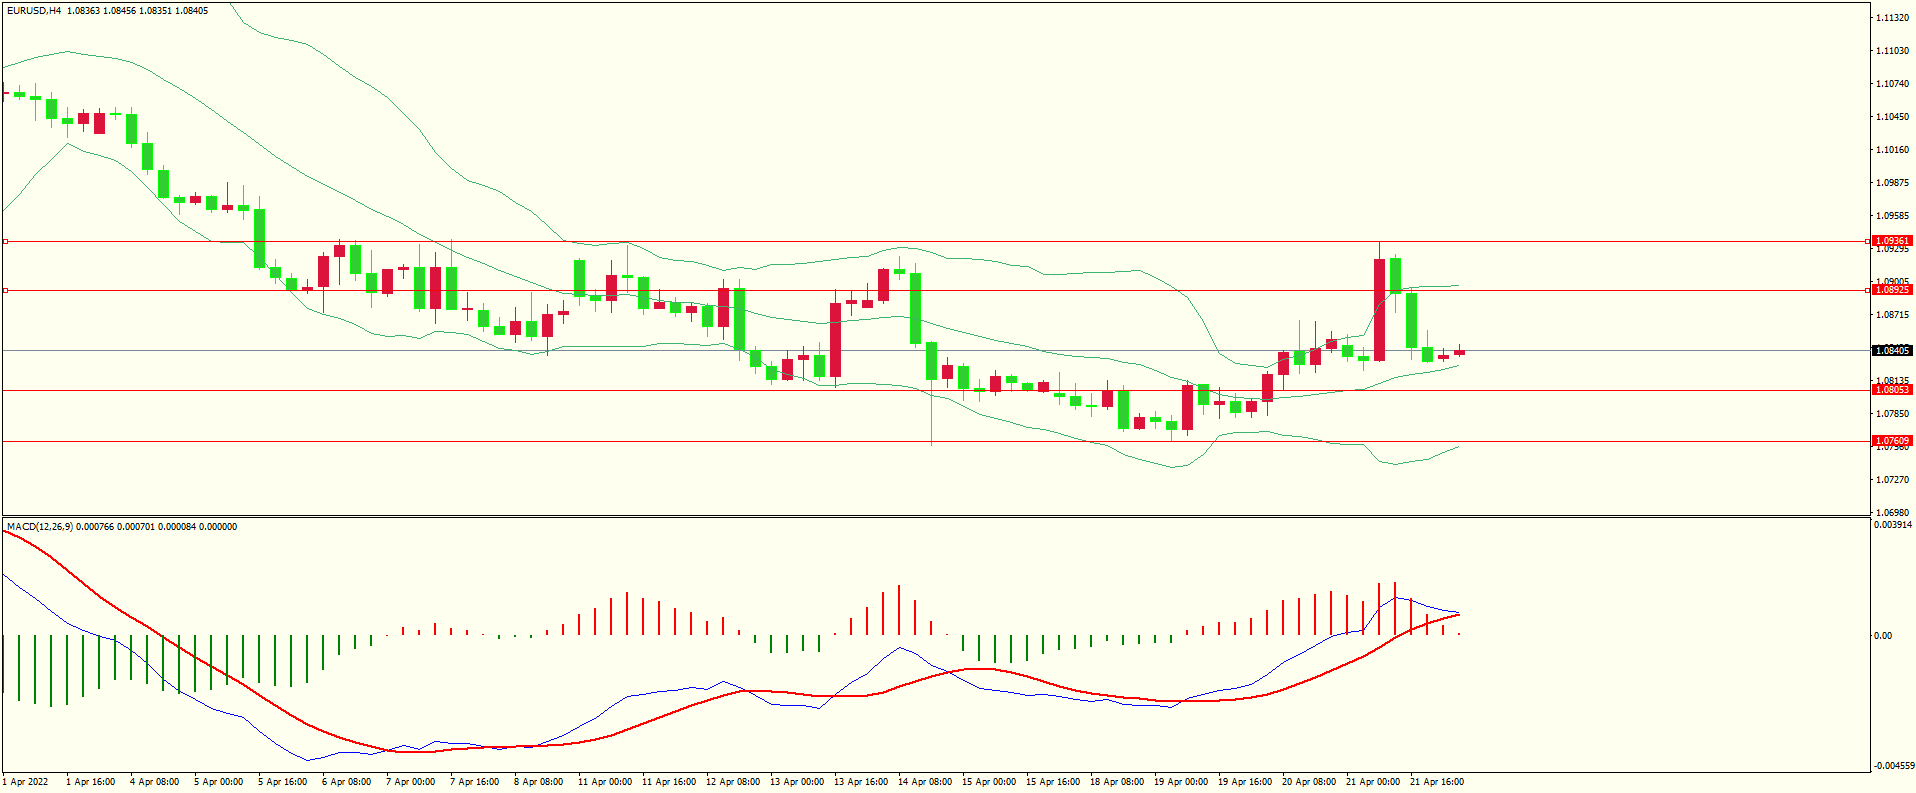Click the 15 Apr 16:00 time label
The image size is (1916, 793).
tap(1053, 782)
